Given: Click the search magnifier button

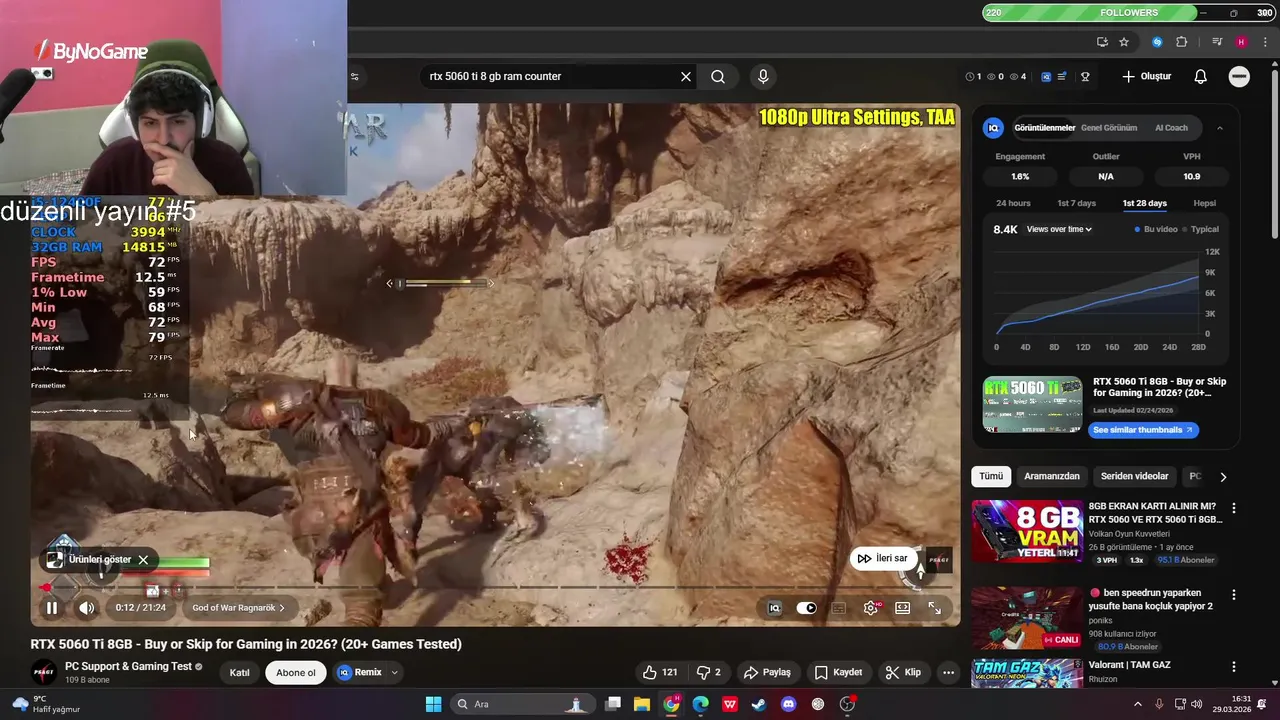Looking at the screenshot, I should tap(718, 76).
